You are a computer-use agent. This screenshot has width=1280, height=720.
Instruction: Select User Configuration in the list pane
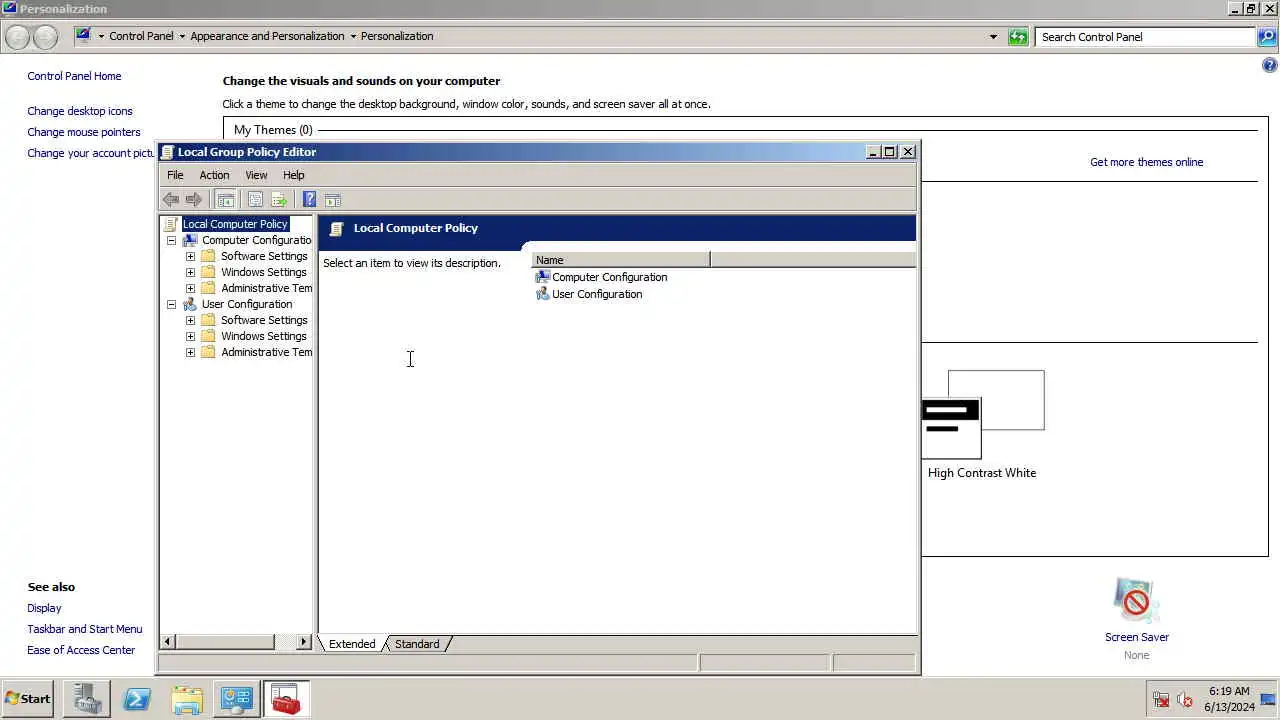(597, 294)
